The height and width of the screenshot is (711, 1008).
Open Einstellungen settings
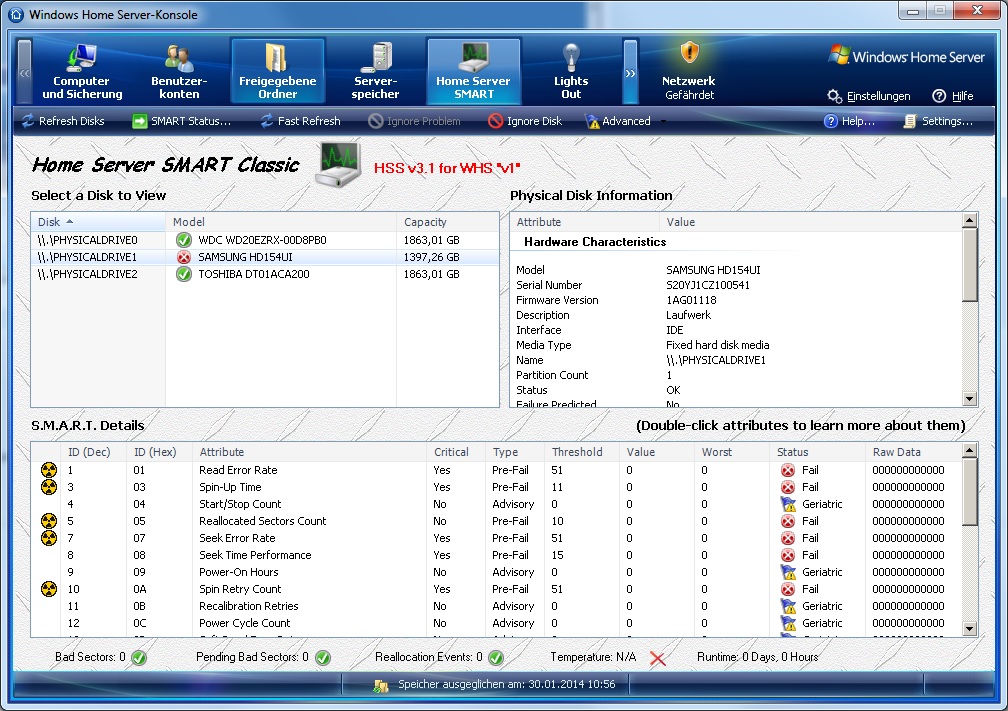pos(869,96)
